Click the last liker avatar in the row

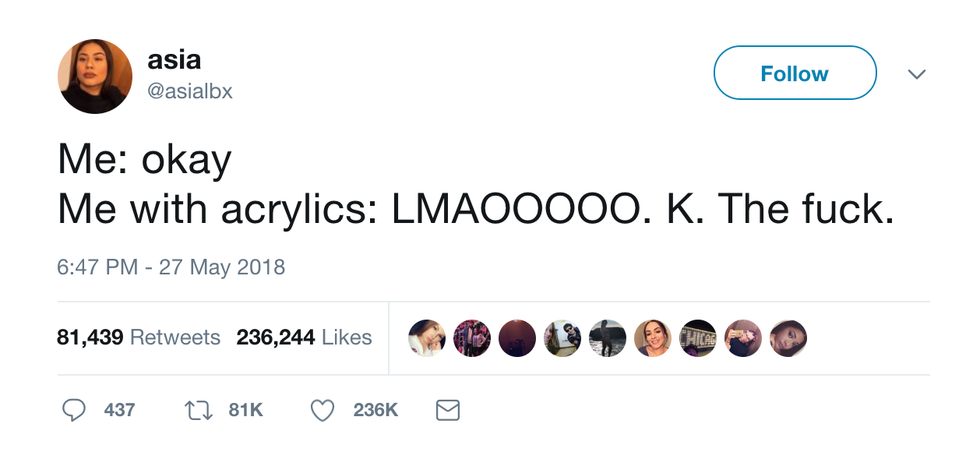(788, 338)
